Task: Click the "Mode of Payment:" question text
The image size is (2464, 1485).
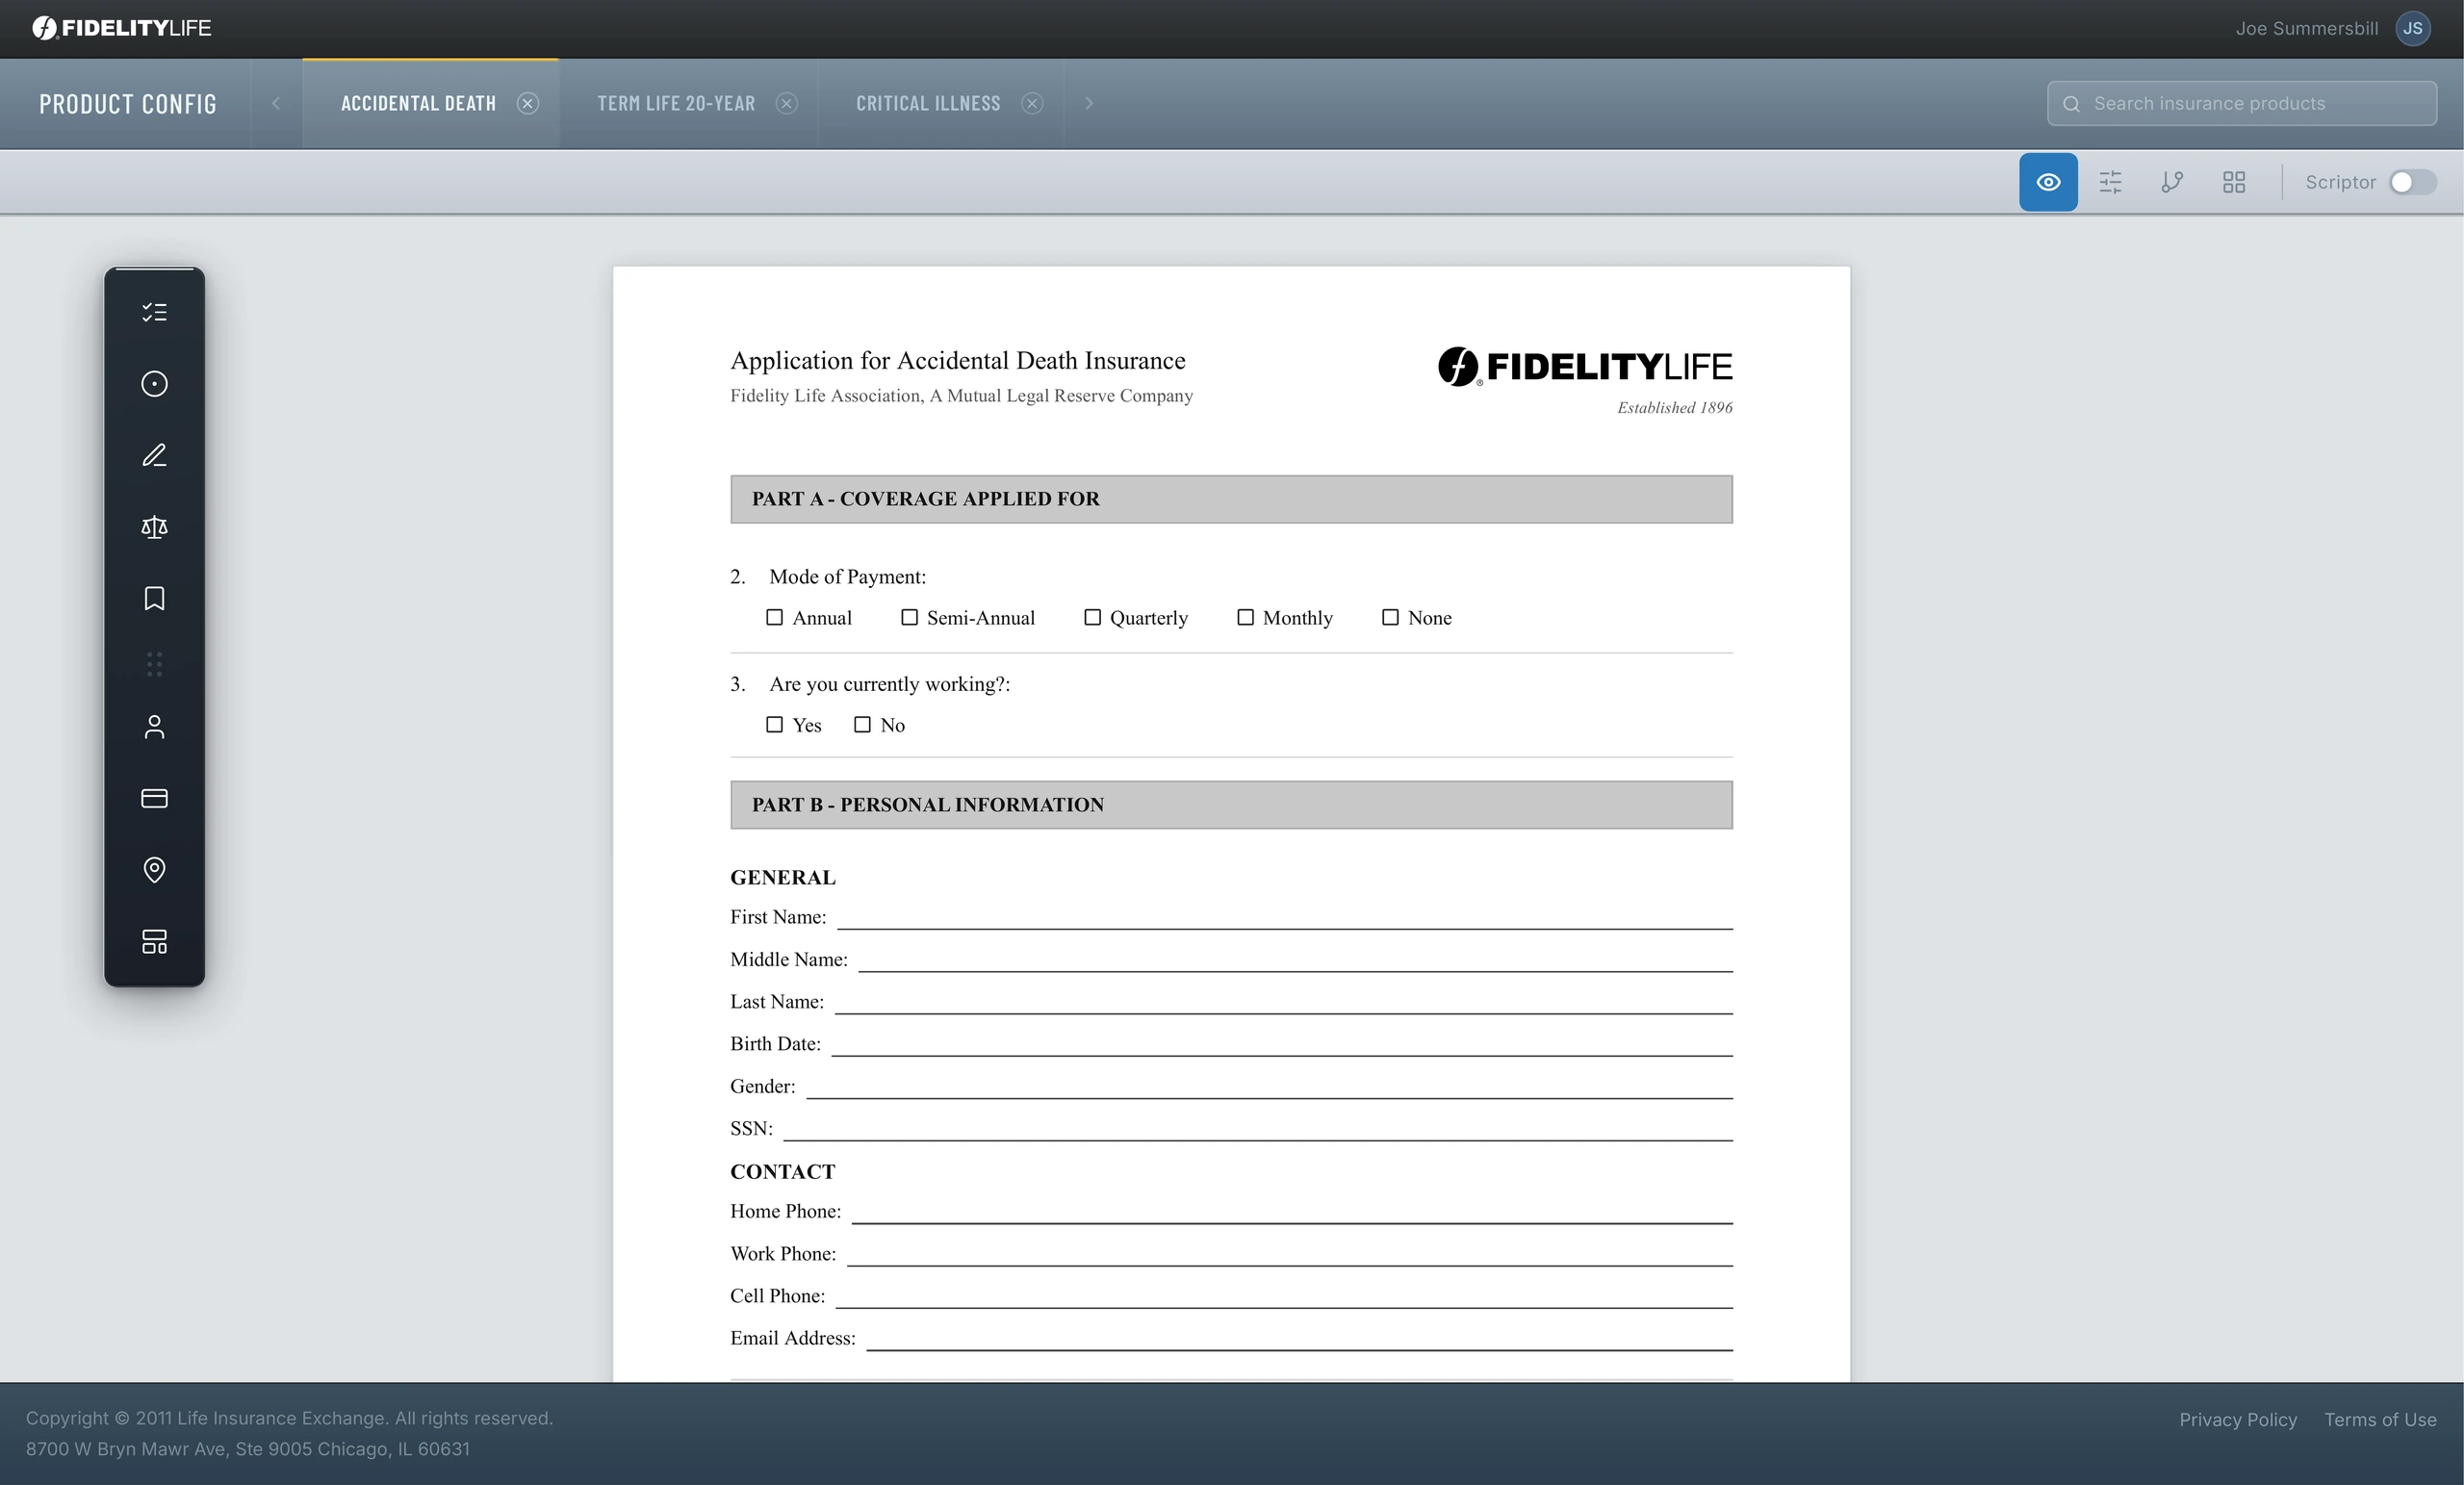Action: pyautogui.click(x=847, y=577)
